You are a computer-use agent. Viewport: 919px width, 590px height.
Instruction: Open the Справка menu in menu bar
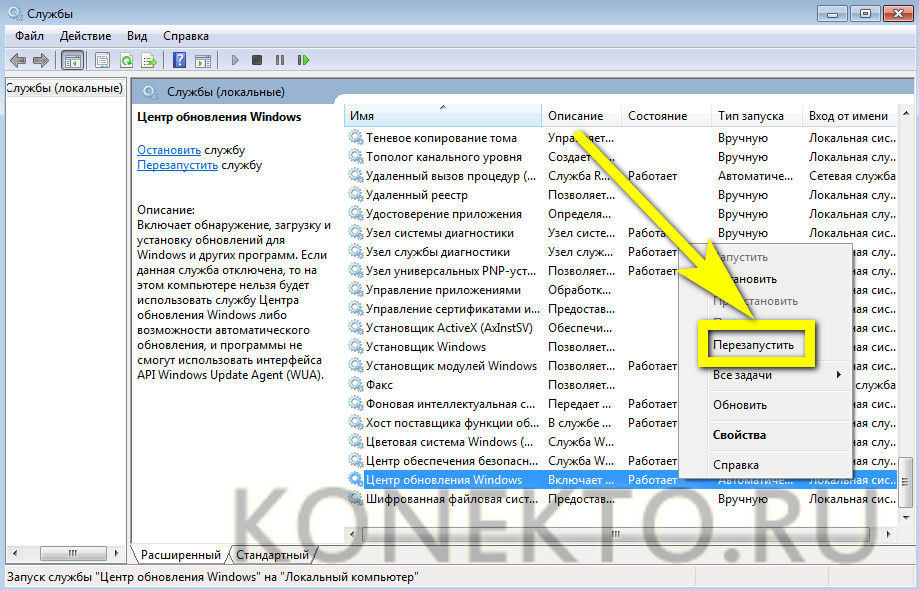(x=186, y=36)
